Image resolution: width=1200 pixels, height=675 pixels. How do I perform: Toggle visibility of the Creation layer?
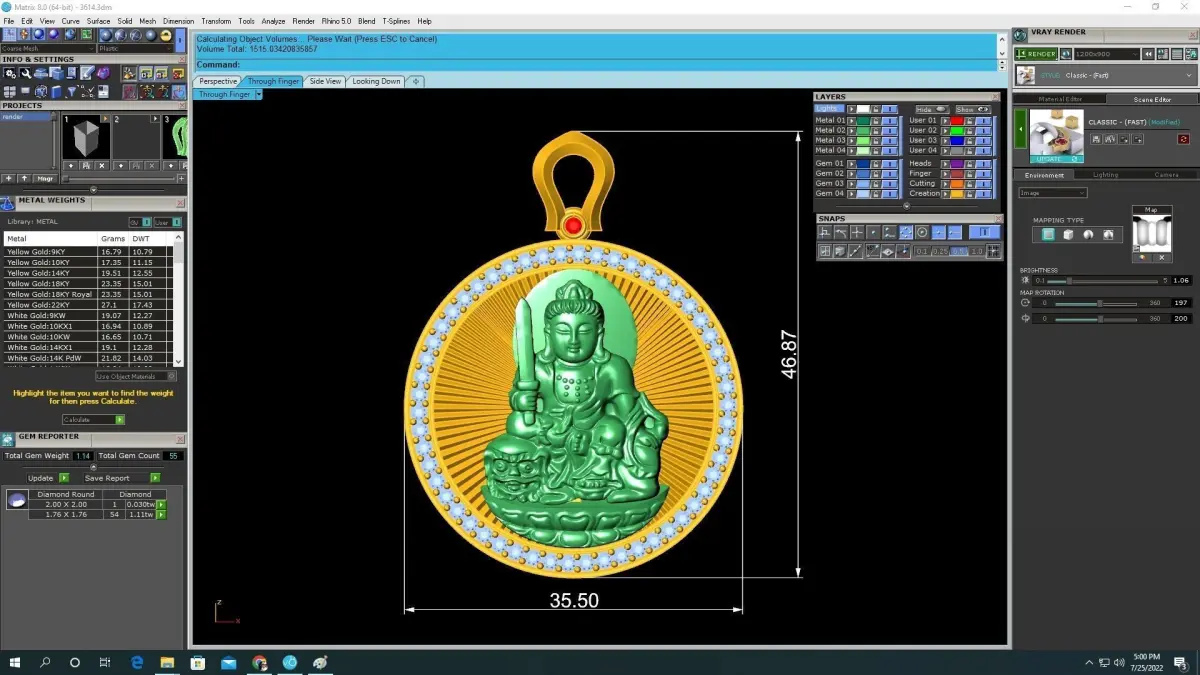(983, 194)
